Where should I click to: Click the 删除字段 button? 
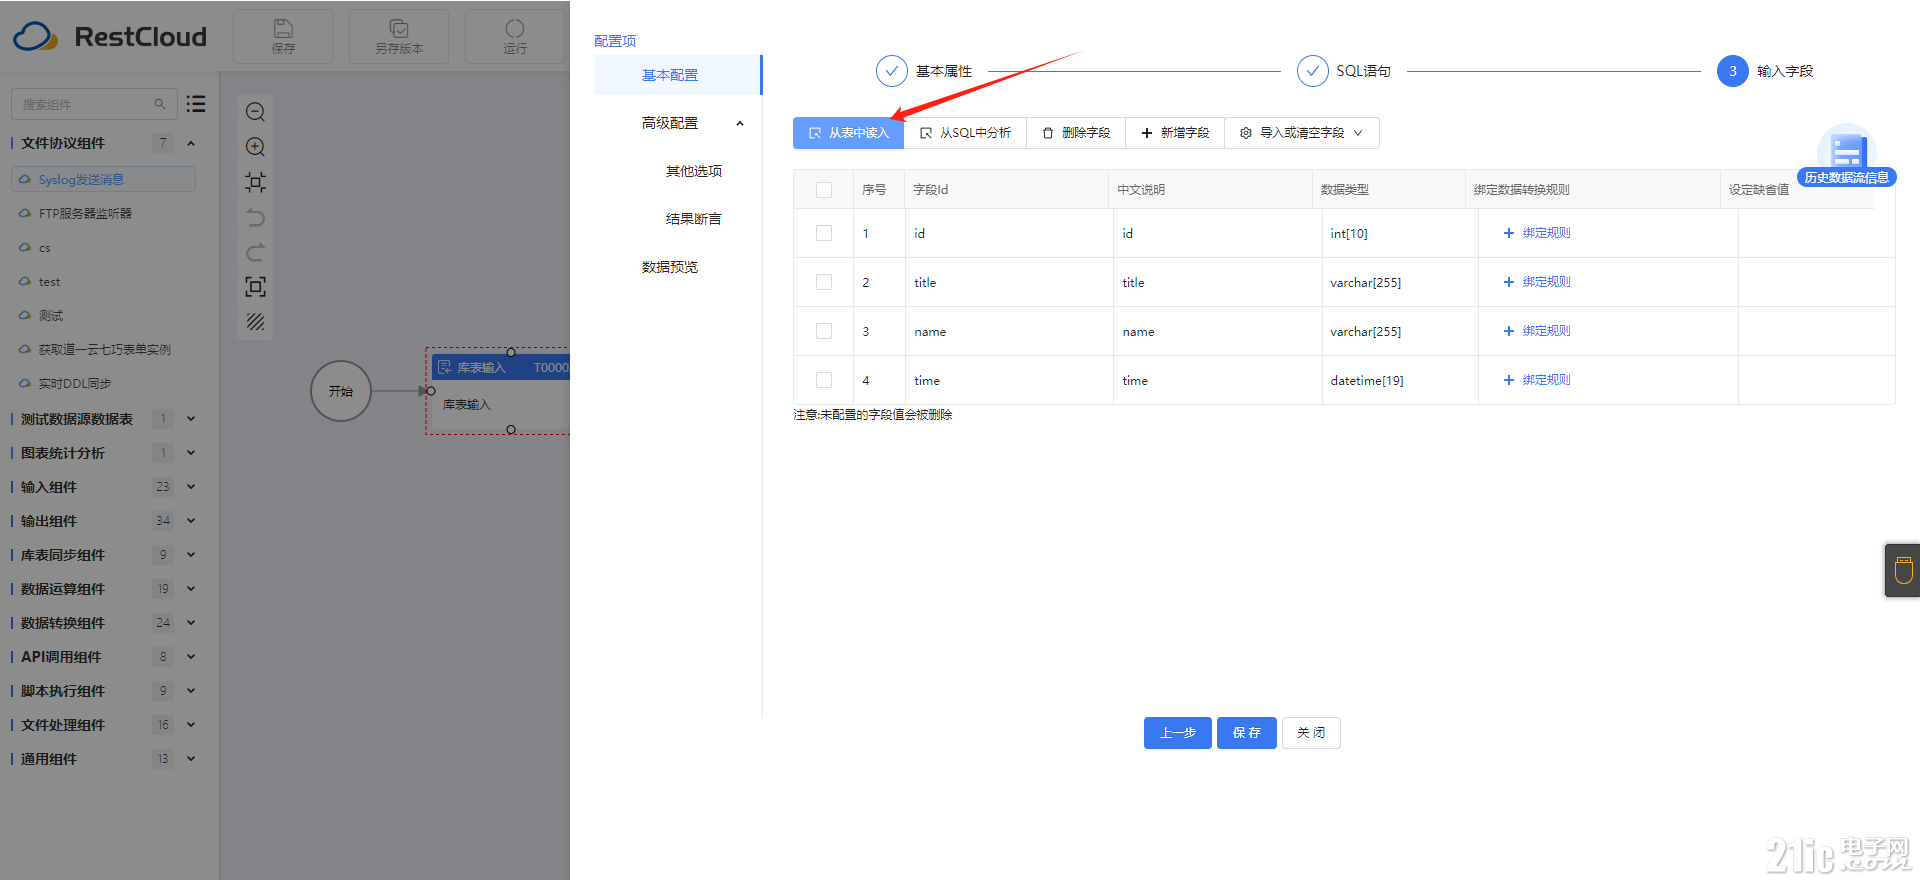click(x=1076, y=133)
